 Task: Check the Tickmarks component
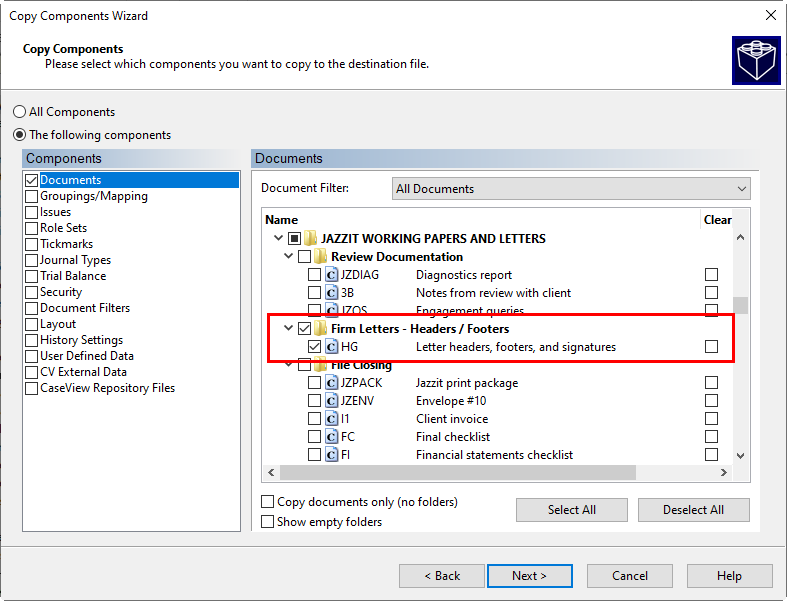click(31, 244)
